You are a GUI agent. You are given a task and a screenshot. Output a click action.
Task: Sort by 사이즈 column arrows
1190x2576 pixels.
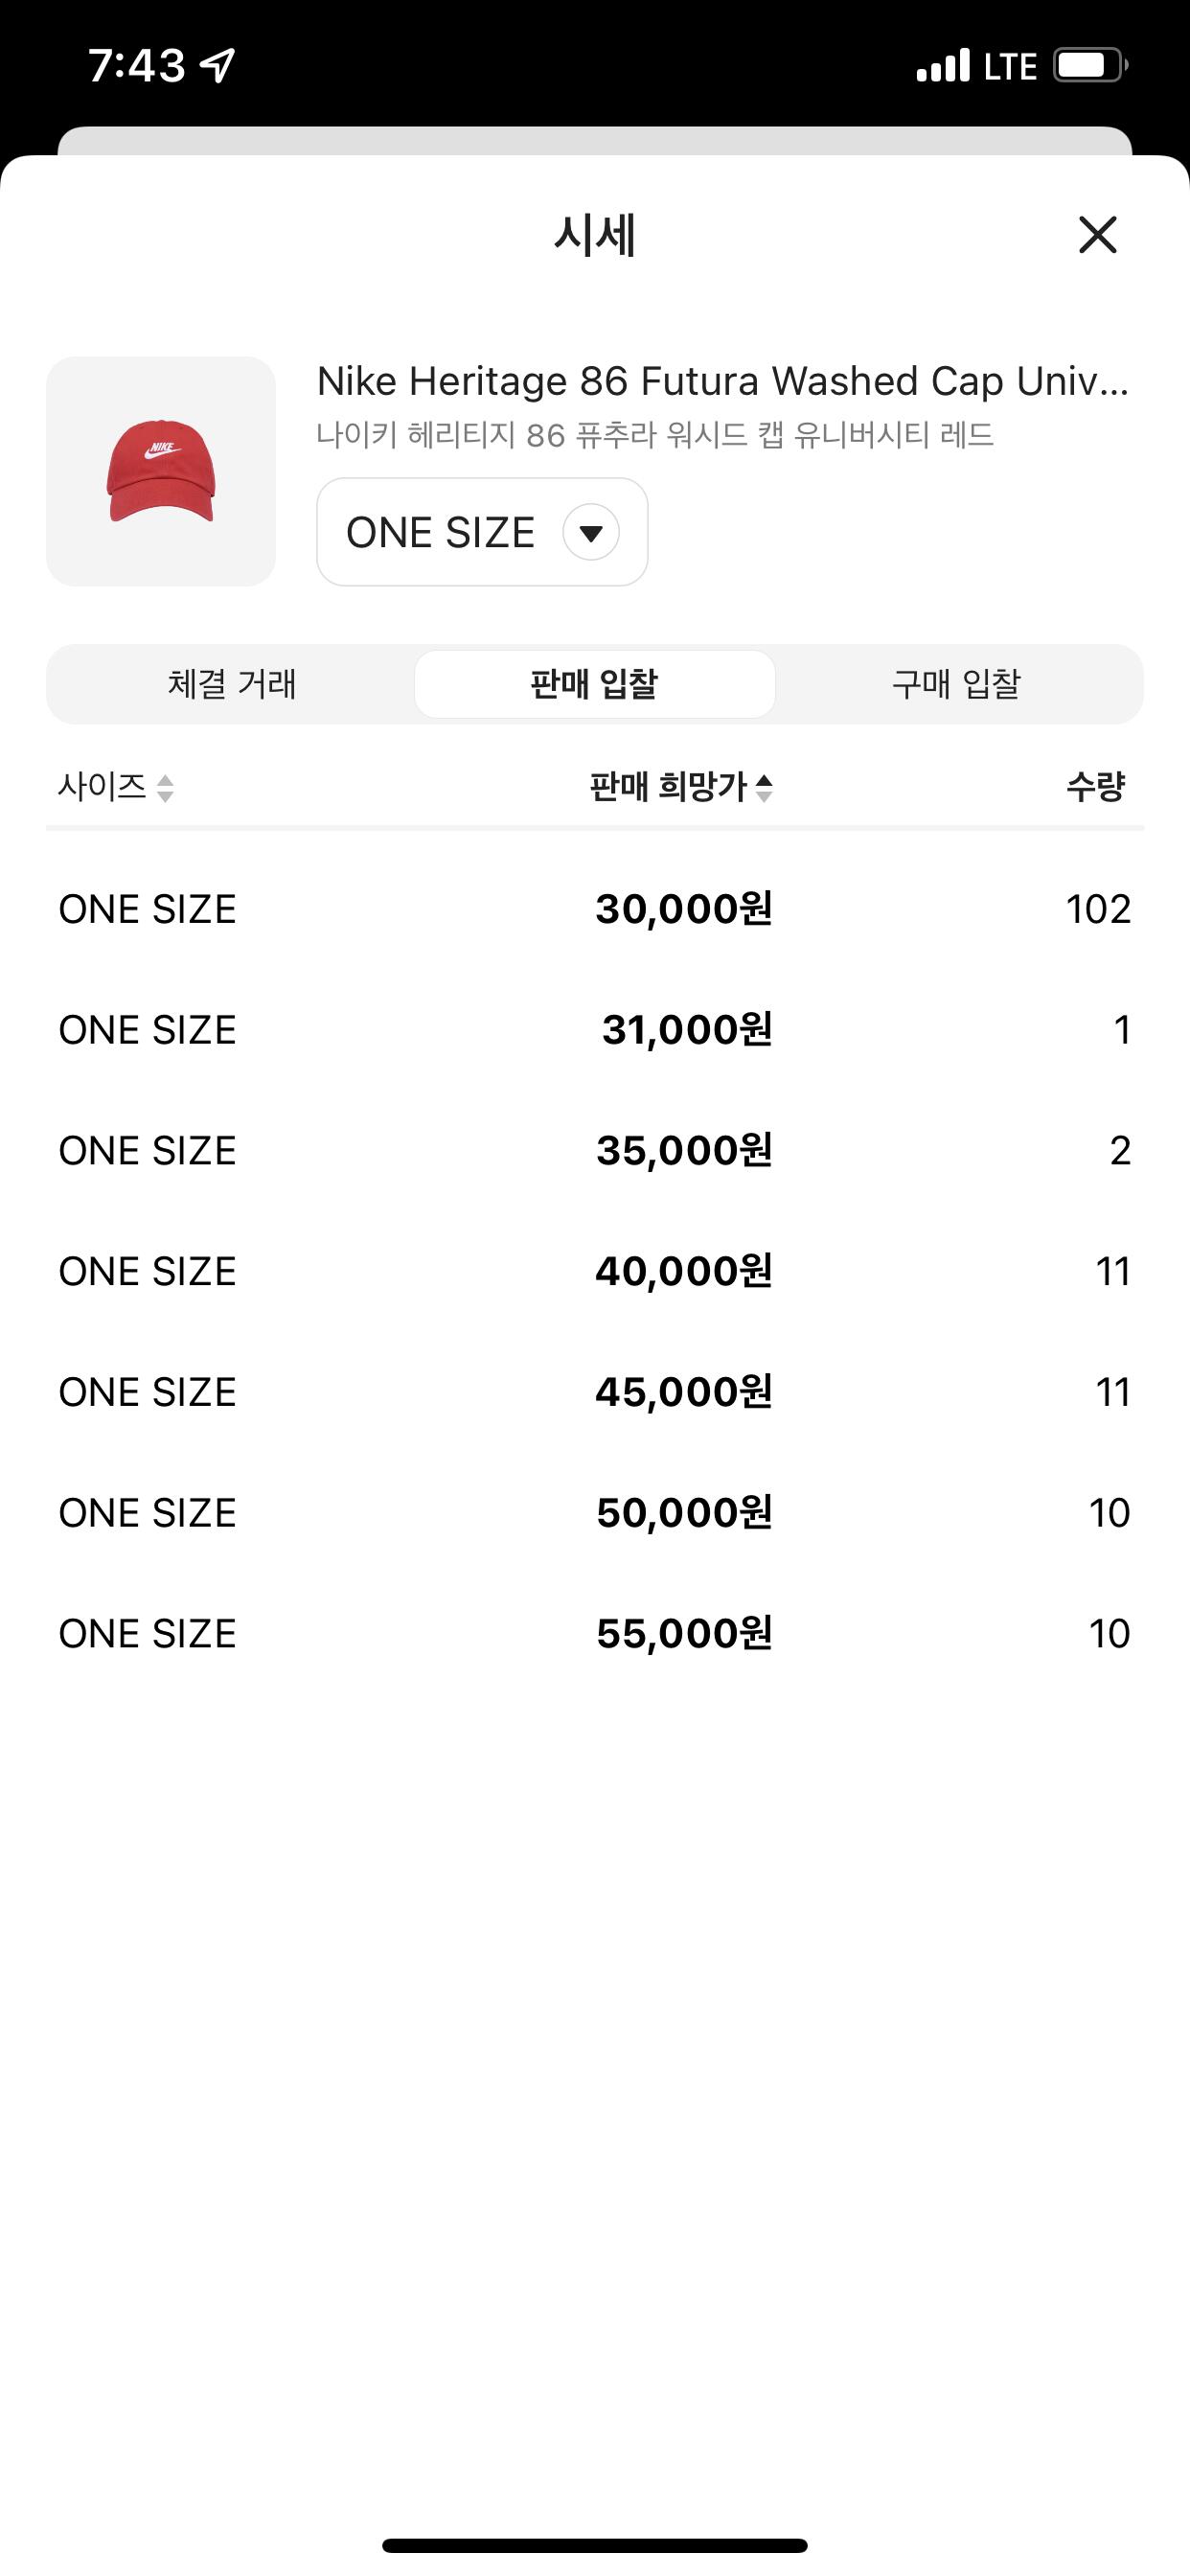click(165, 788)
